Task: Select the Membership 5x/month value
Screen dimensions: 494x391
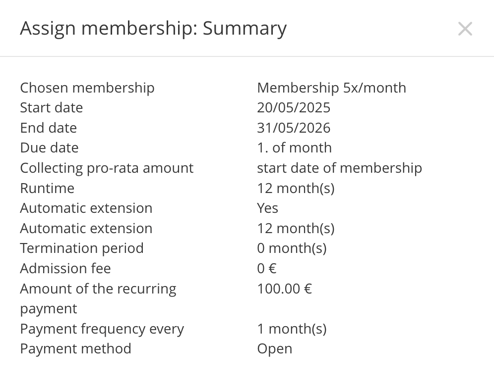Action: point(331,88)
